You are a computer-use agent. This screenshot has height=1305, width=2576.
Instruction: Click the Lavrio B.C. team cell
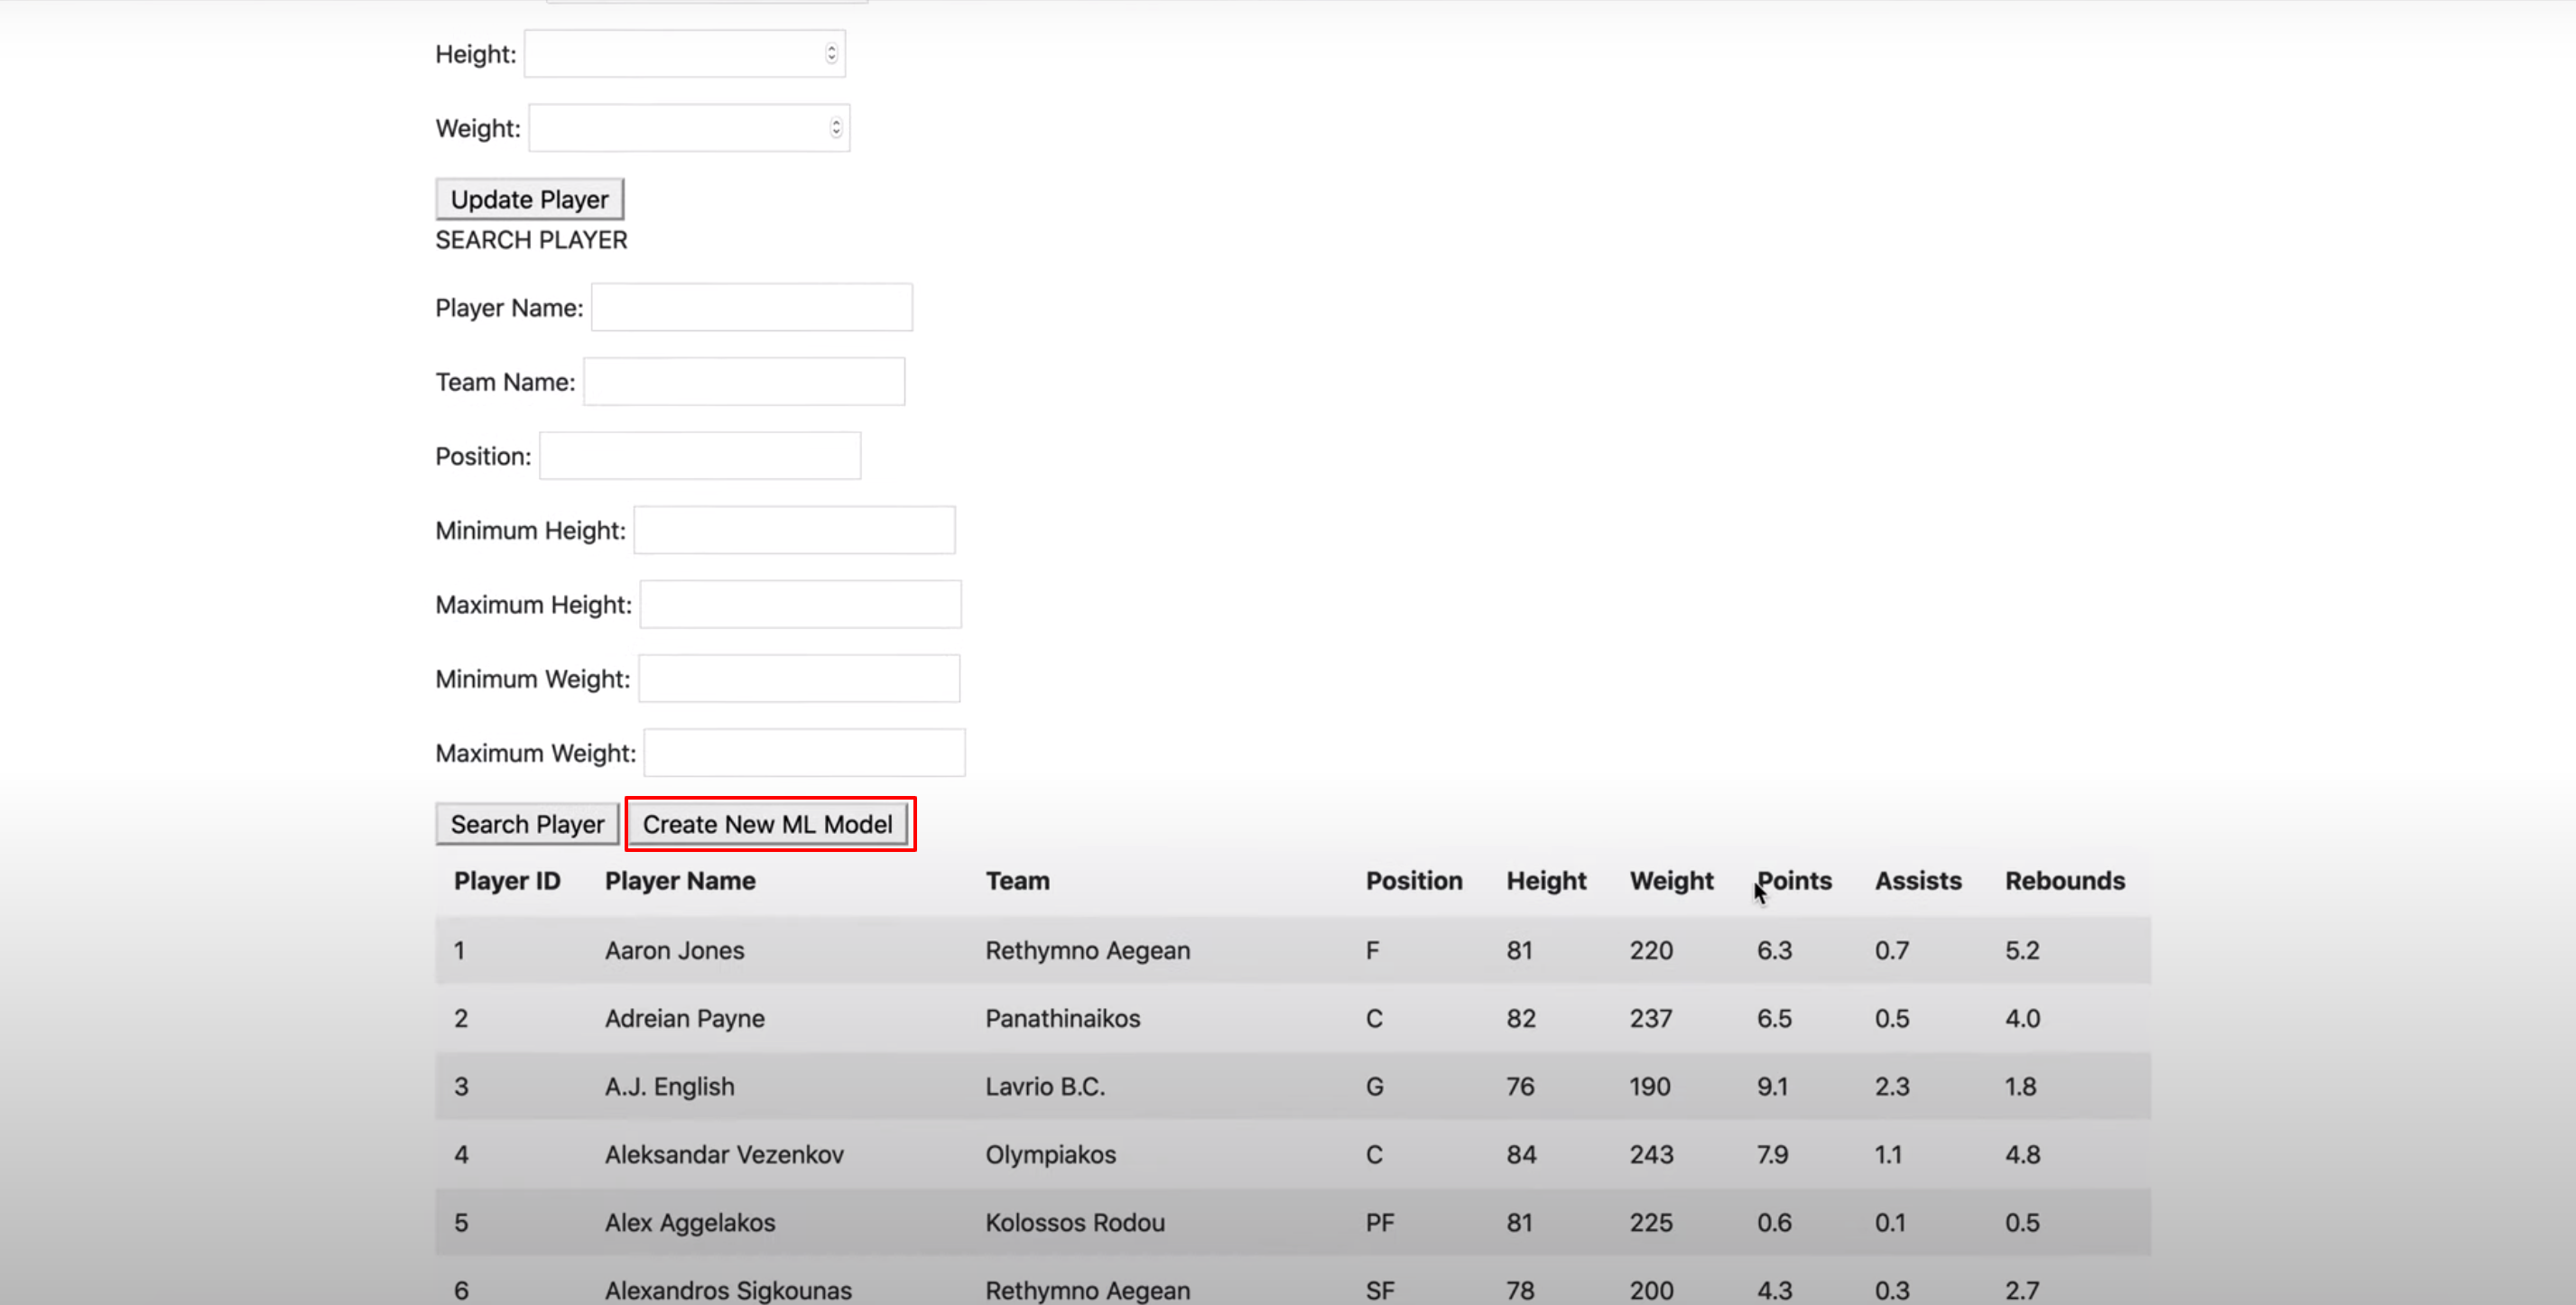(x=1045, y=1086)
